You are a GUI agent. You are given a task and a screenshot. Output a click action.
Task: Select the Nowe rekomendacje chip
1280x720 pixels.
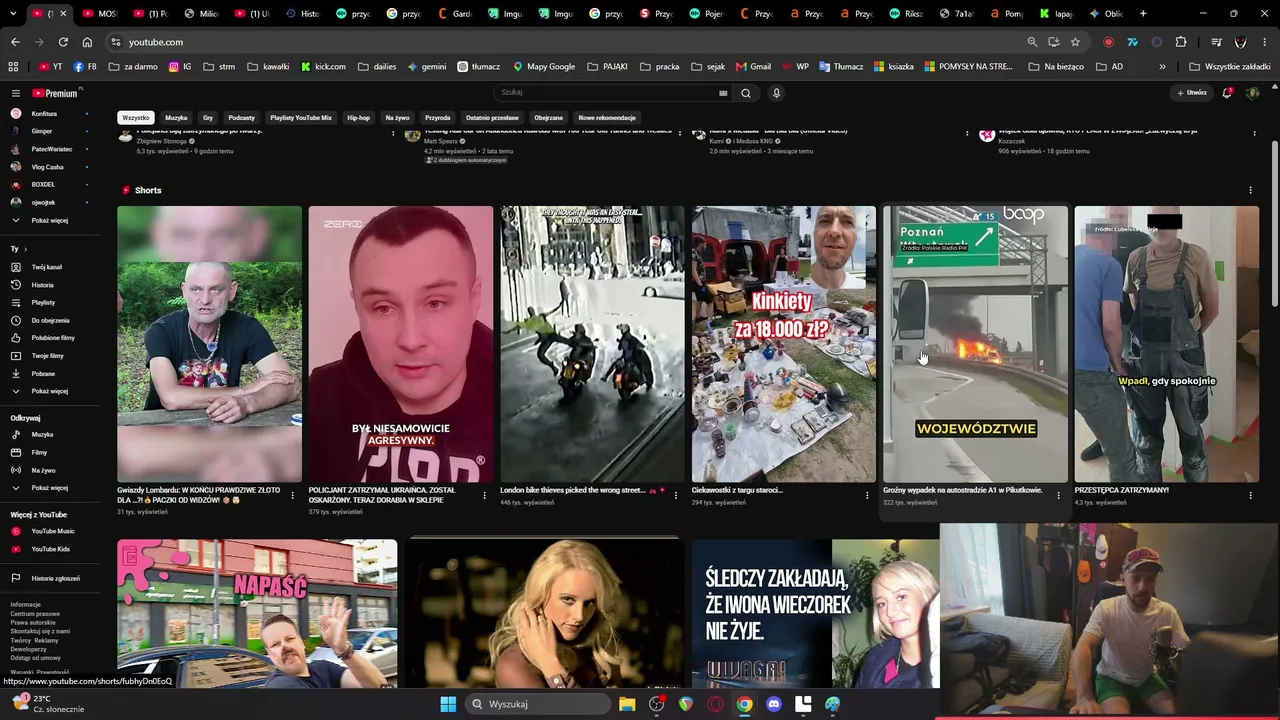point(607,118)
